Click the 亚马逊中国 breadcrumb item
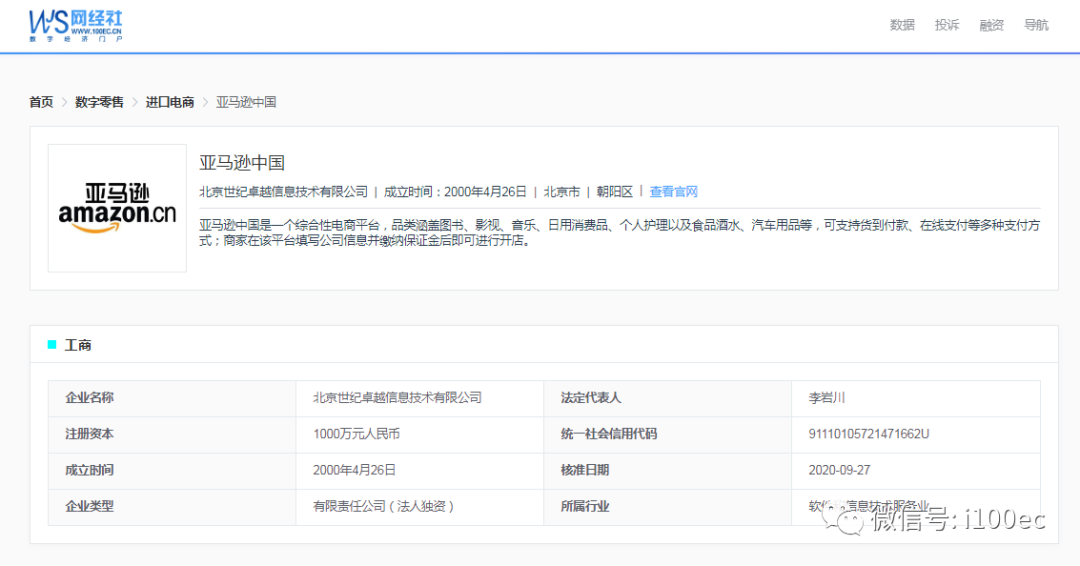The height and width of the screenshot is (566, 1080). [x=246, y=102]
